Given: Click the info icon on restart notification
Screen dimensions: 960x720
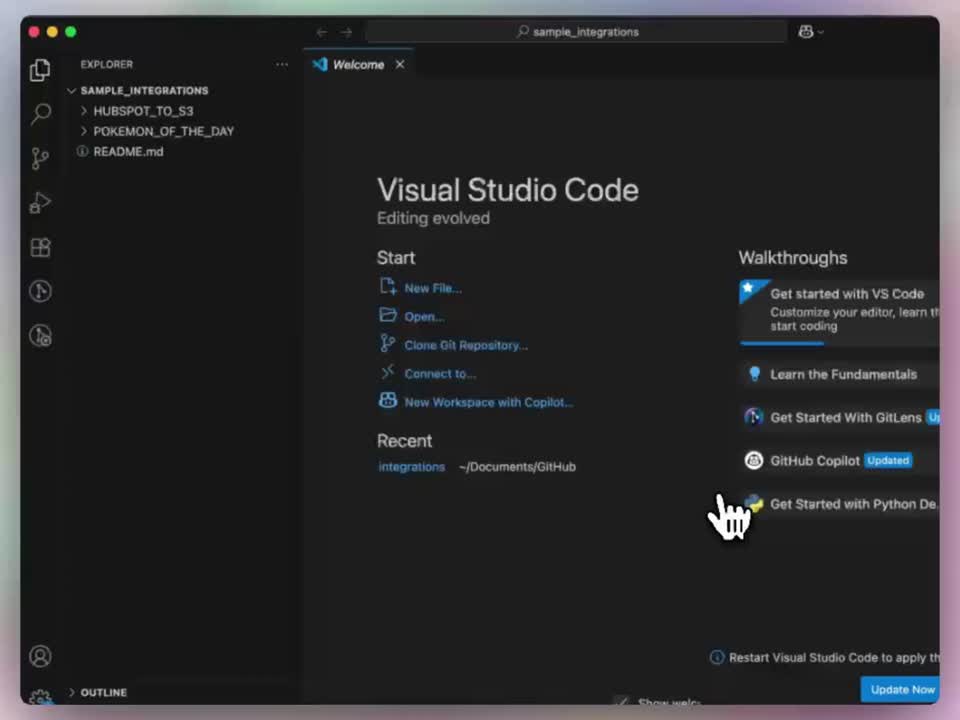Looking at the screenshot, I should click(716, 658).
